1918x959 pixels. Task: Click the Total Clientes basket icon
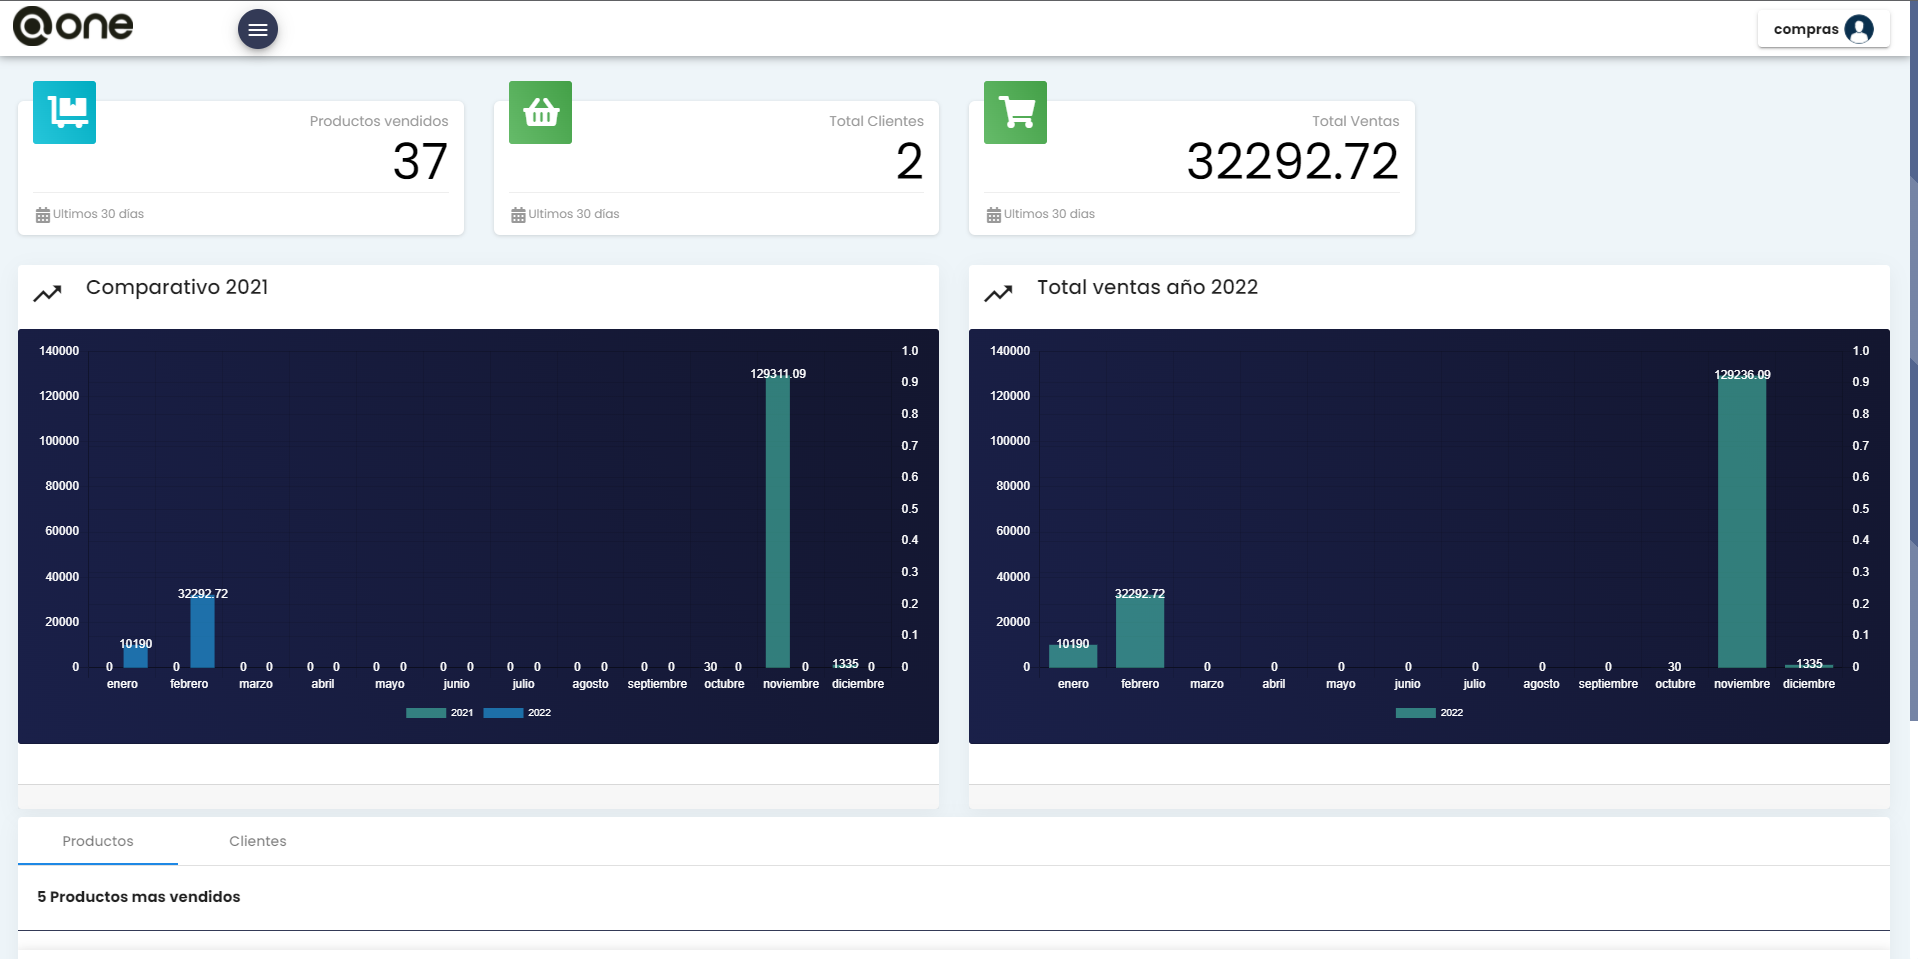(x=540, y=112)
